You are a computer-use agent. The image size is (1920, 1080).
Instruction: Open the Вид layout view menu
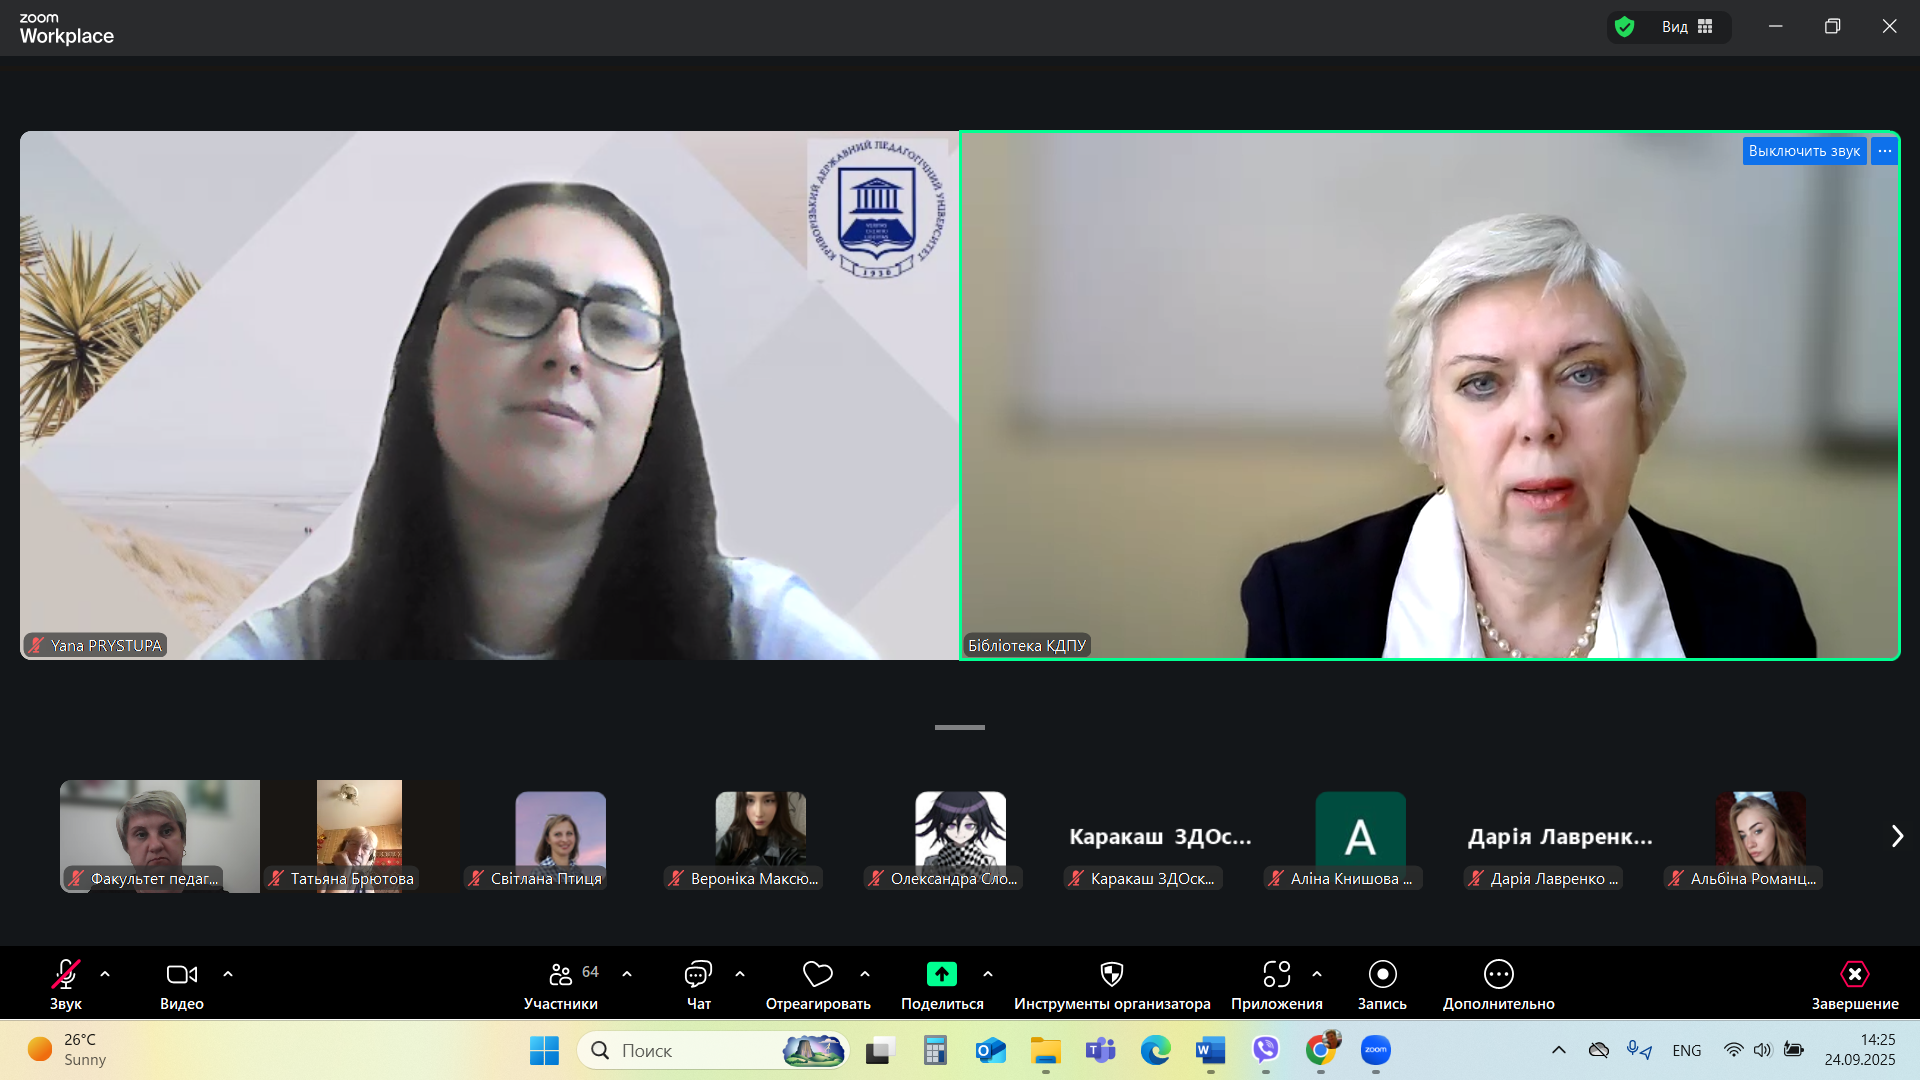1687,27
